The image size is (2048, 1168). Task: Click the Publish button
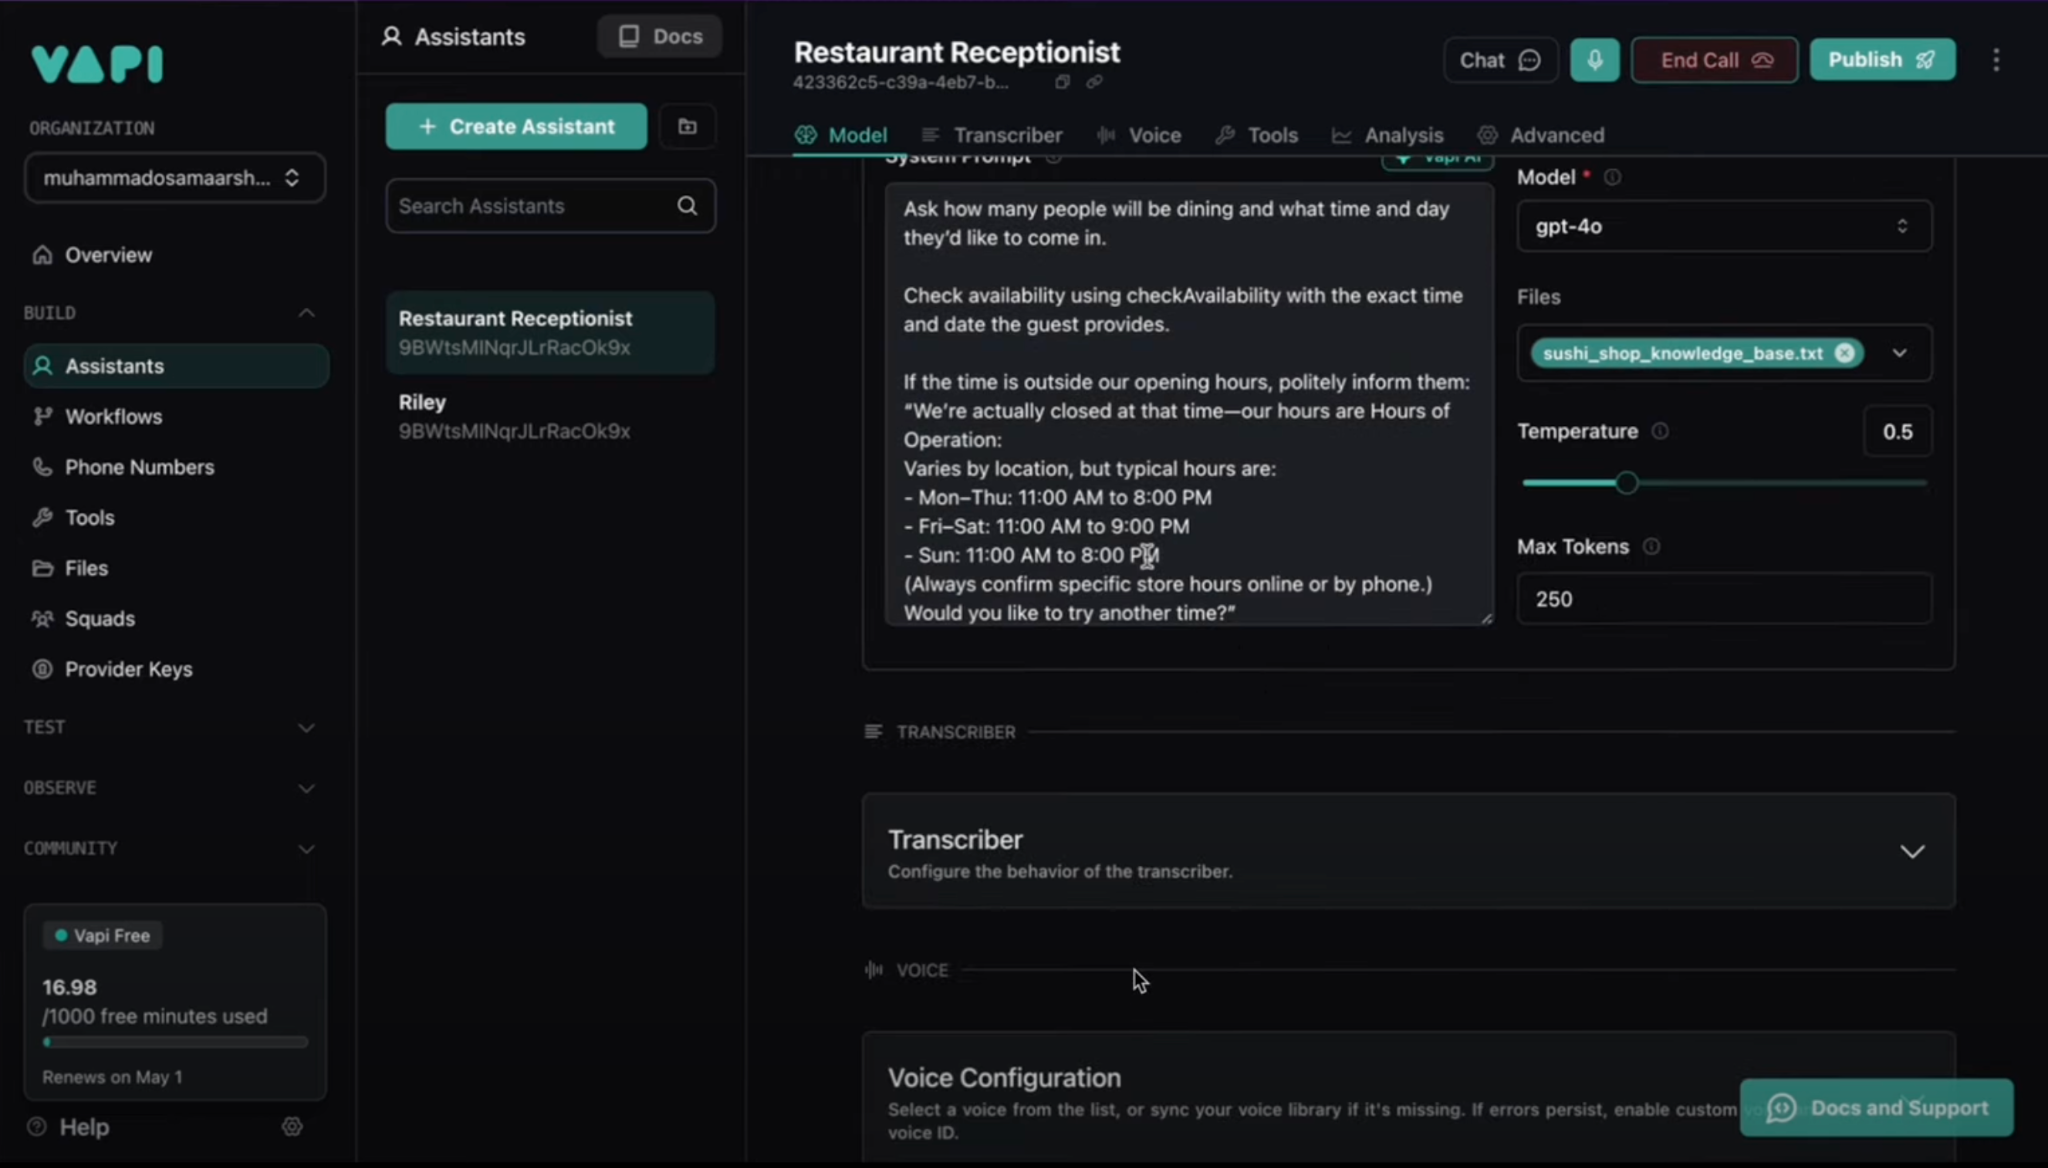pos(1881,60)
